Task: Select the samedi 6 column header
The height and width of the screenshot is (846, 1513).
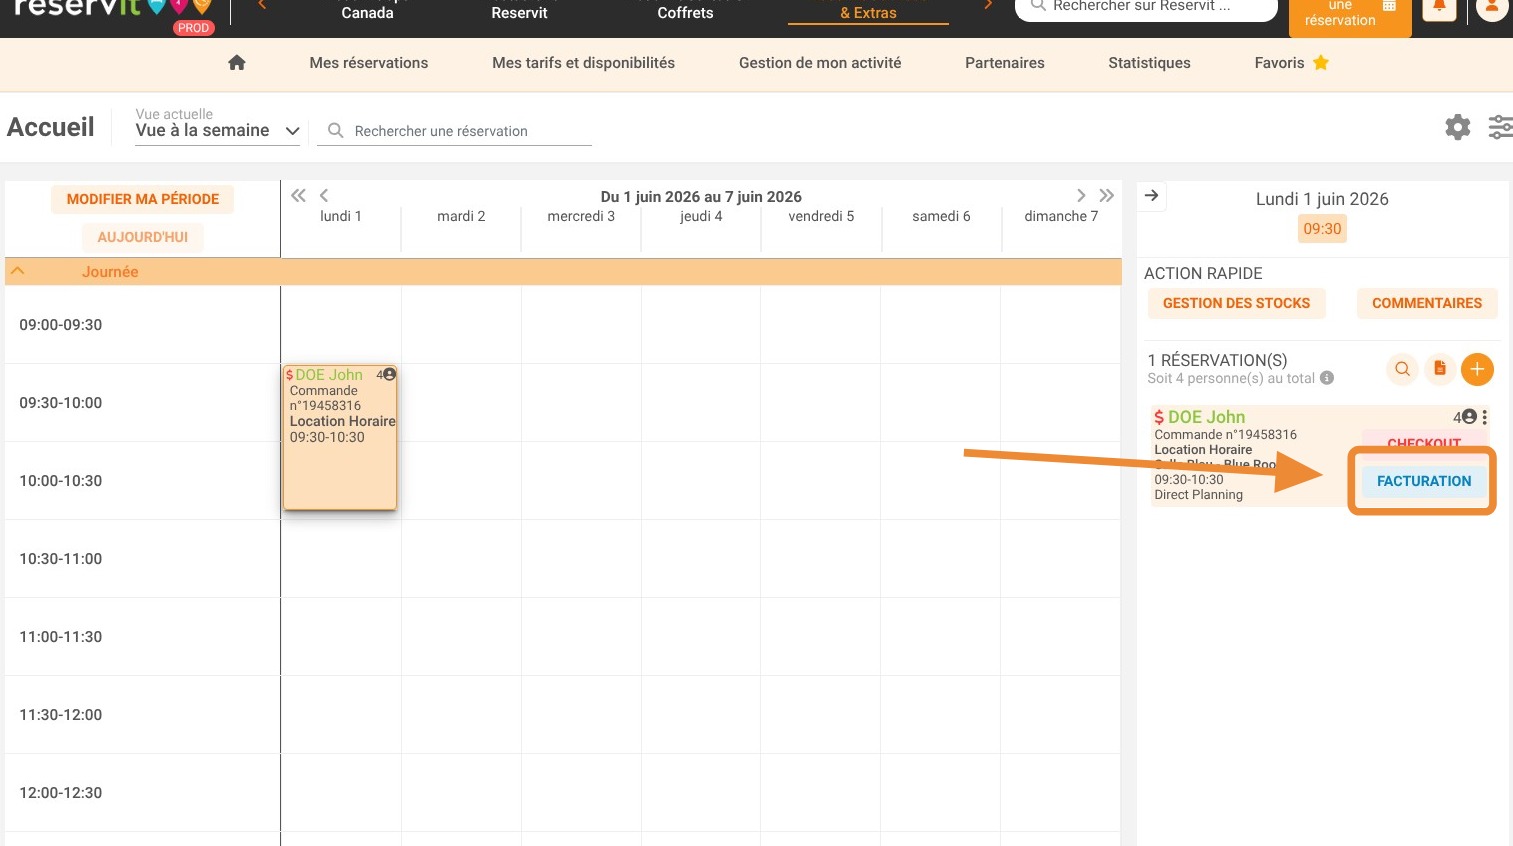Action: pyautogui.click(x=941, y=216)
